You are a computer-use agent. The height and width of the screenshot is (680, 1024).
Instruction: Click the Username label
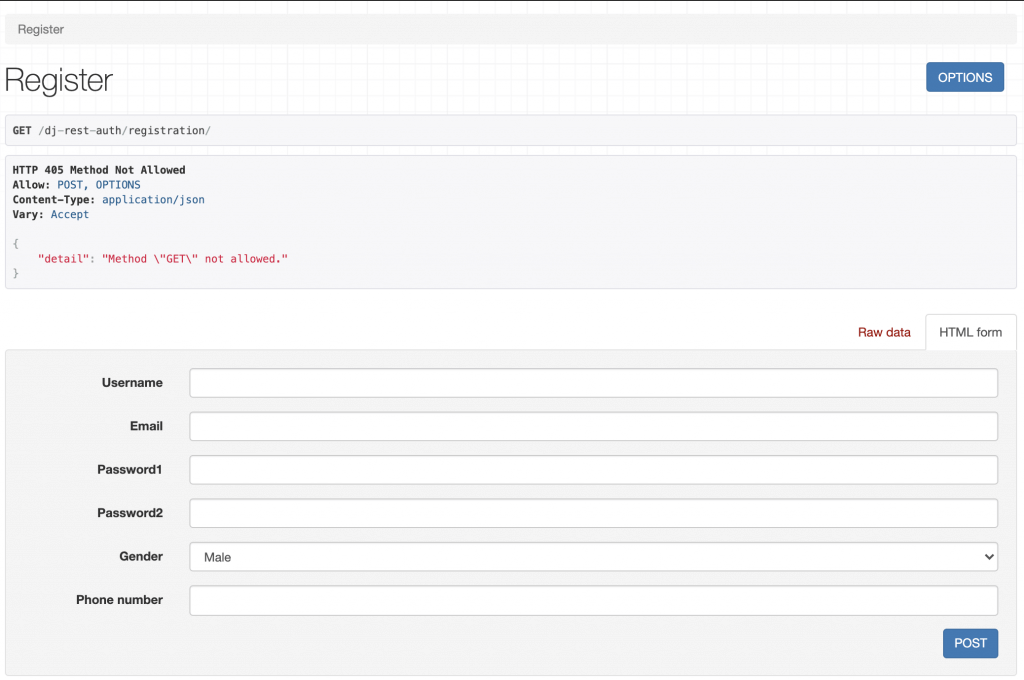coord(132,383)
